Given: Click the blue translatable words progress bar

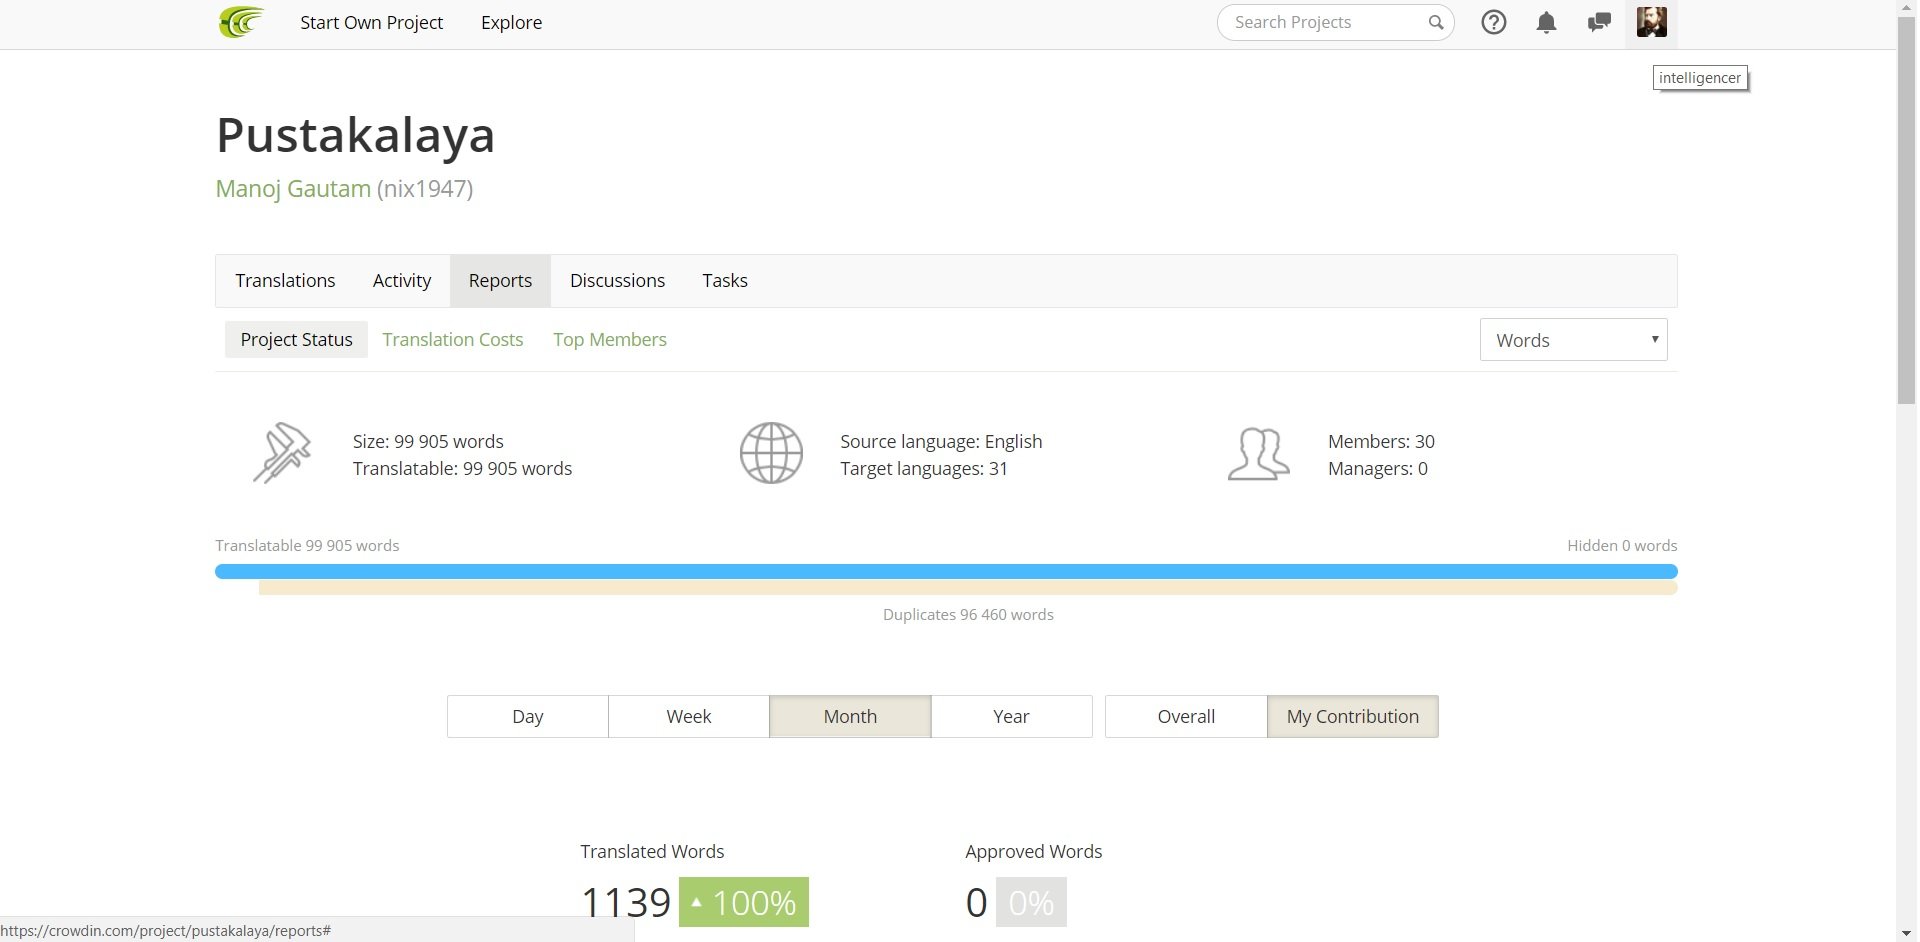Looking at the screenshot, I should pyautogui.click(x=946, y=571).
